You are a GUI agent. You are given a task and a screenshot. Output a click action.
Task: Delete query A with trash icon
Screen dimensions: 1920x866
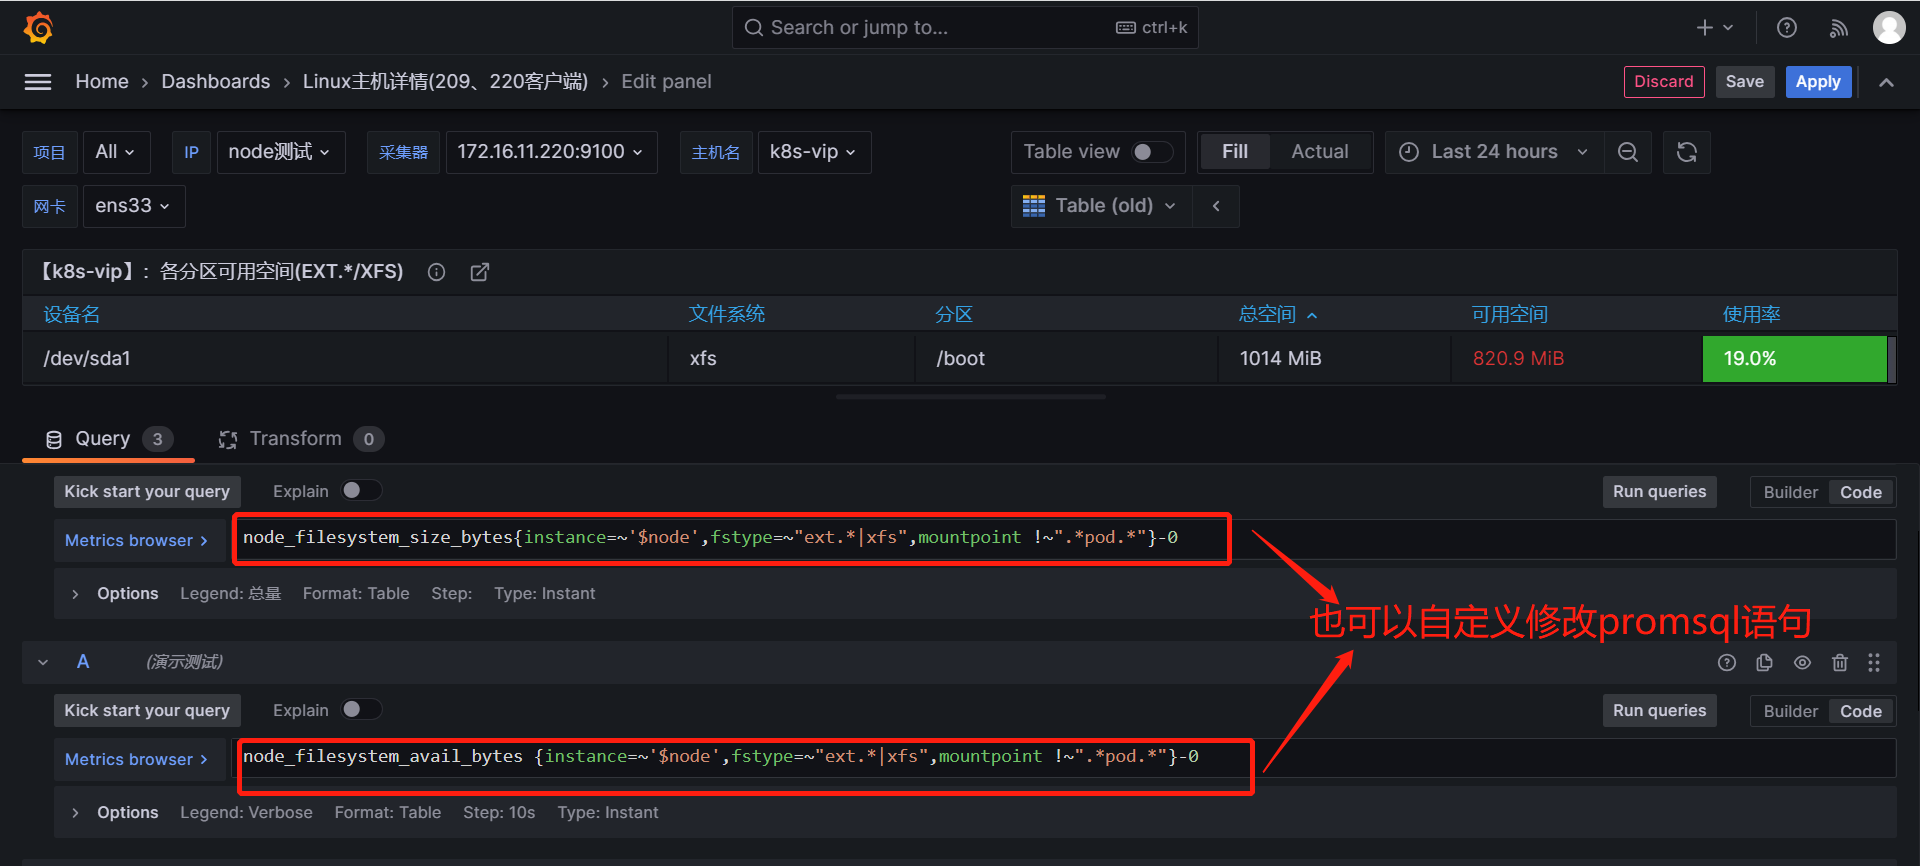[x=1839, y=662]
